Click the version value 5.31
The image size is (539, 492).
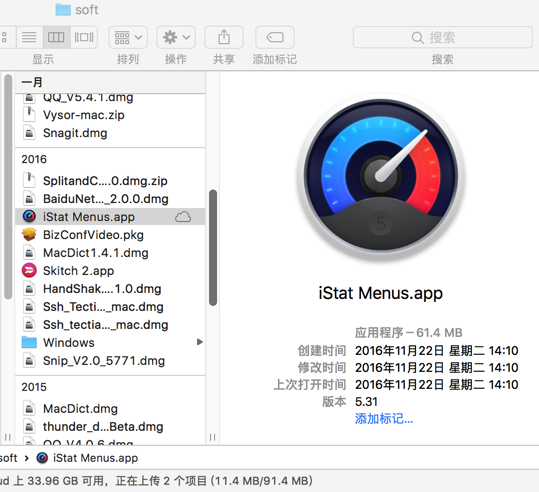[x=366, y=402]
